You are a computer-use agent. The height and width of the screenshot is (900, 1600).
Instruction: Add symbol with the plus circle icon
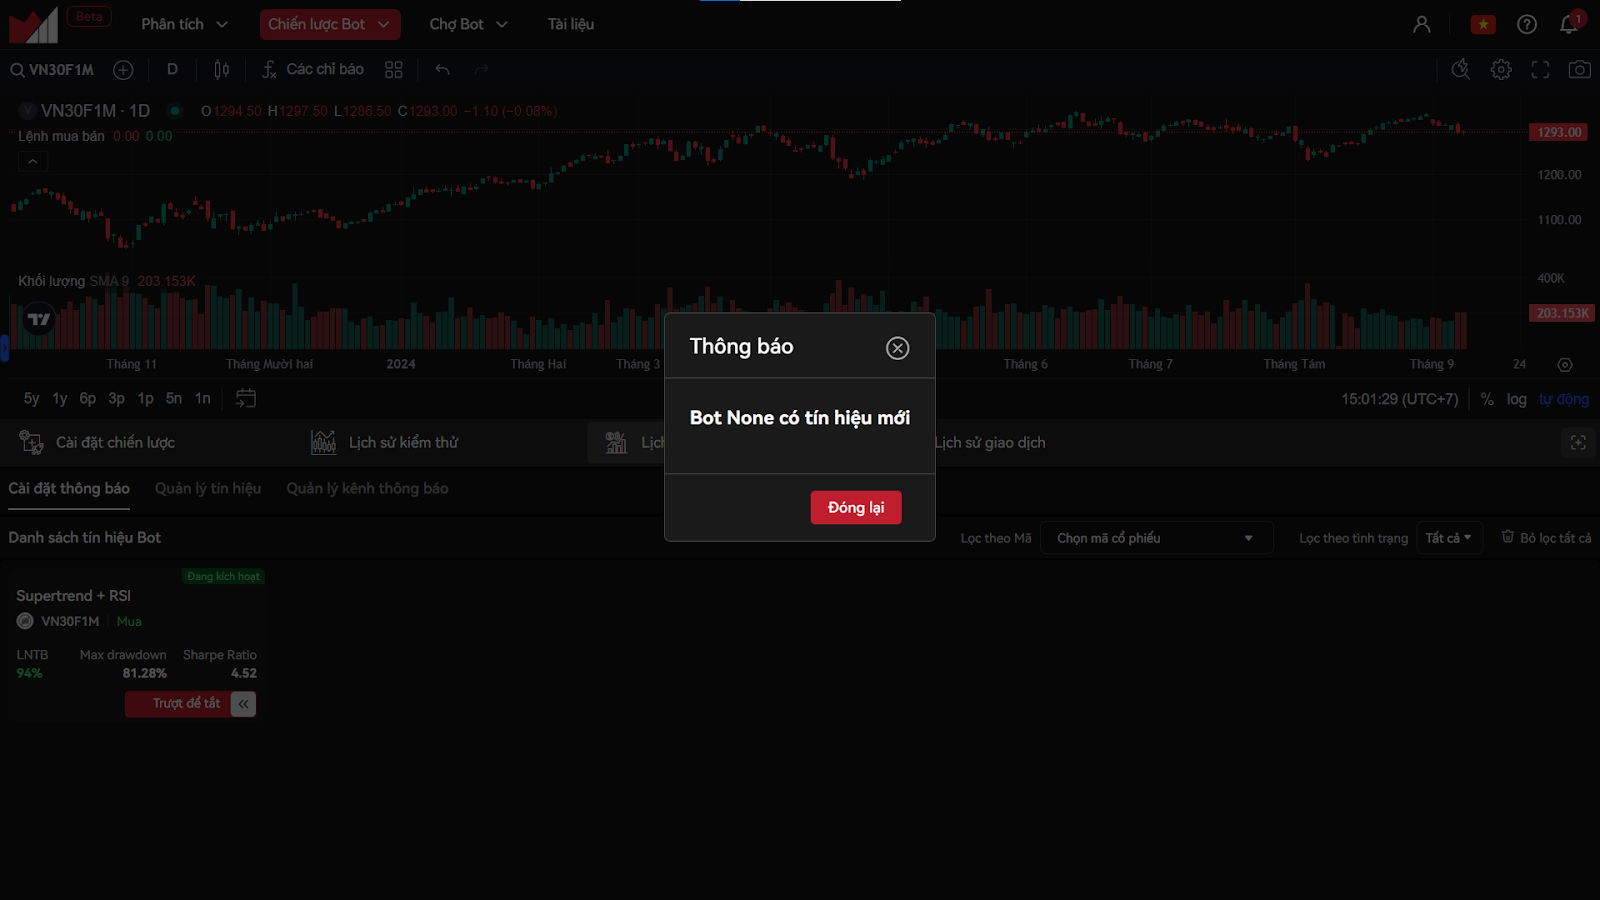click(x=123, y=70)
